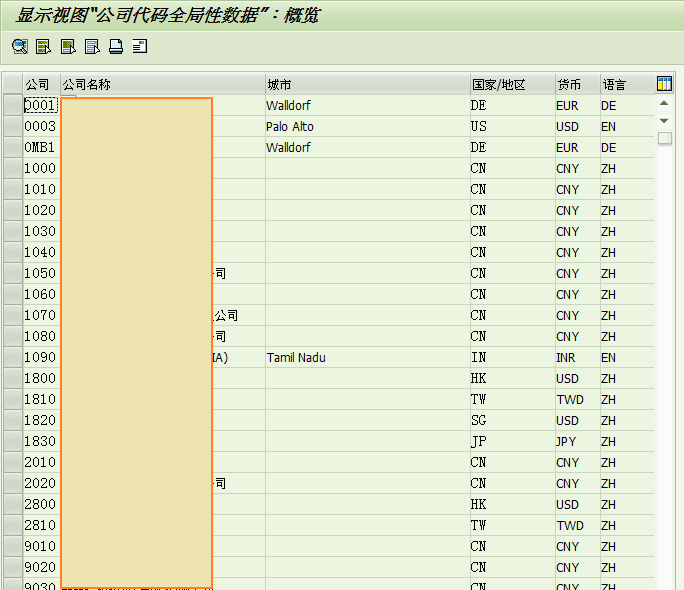The height and width of the screenshot is (590, 684).
Task: Select company code cell 1040
Action: pos(41,252)
